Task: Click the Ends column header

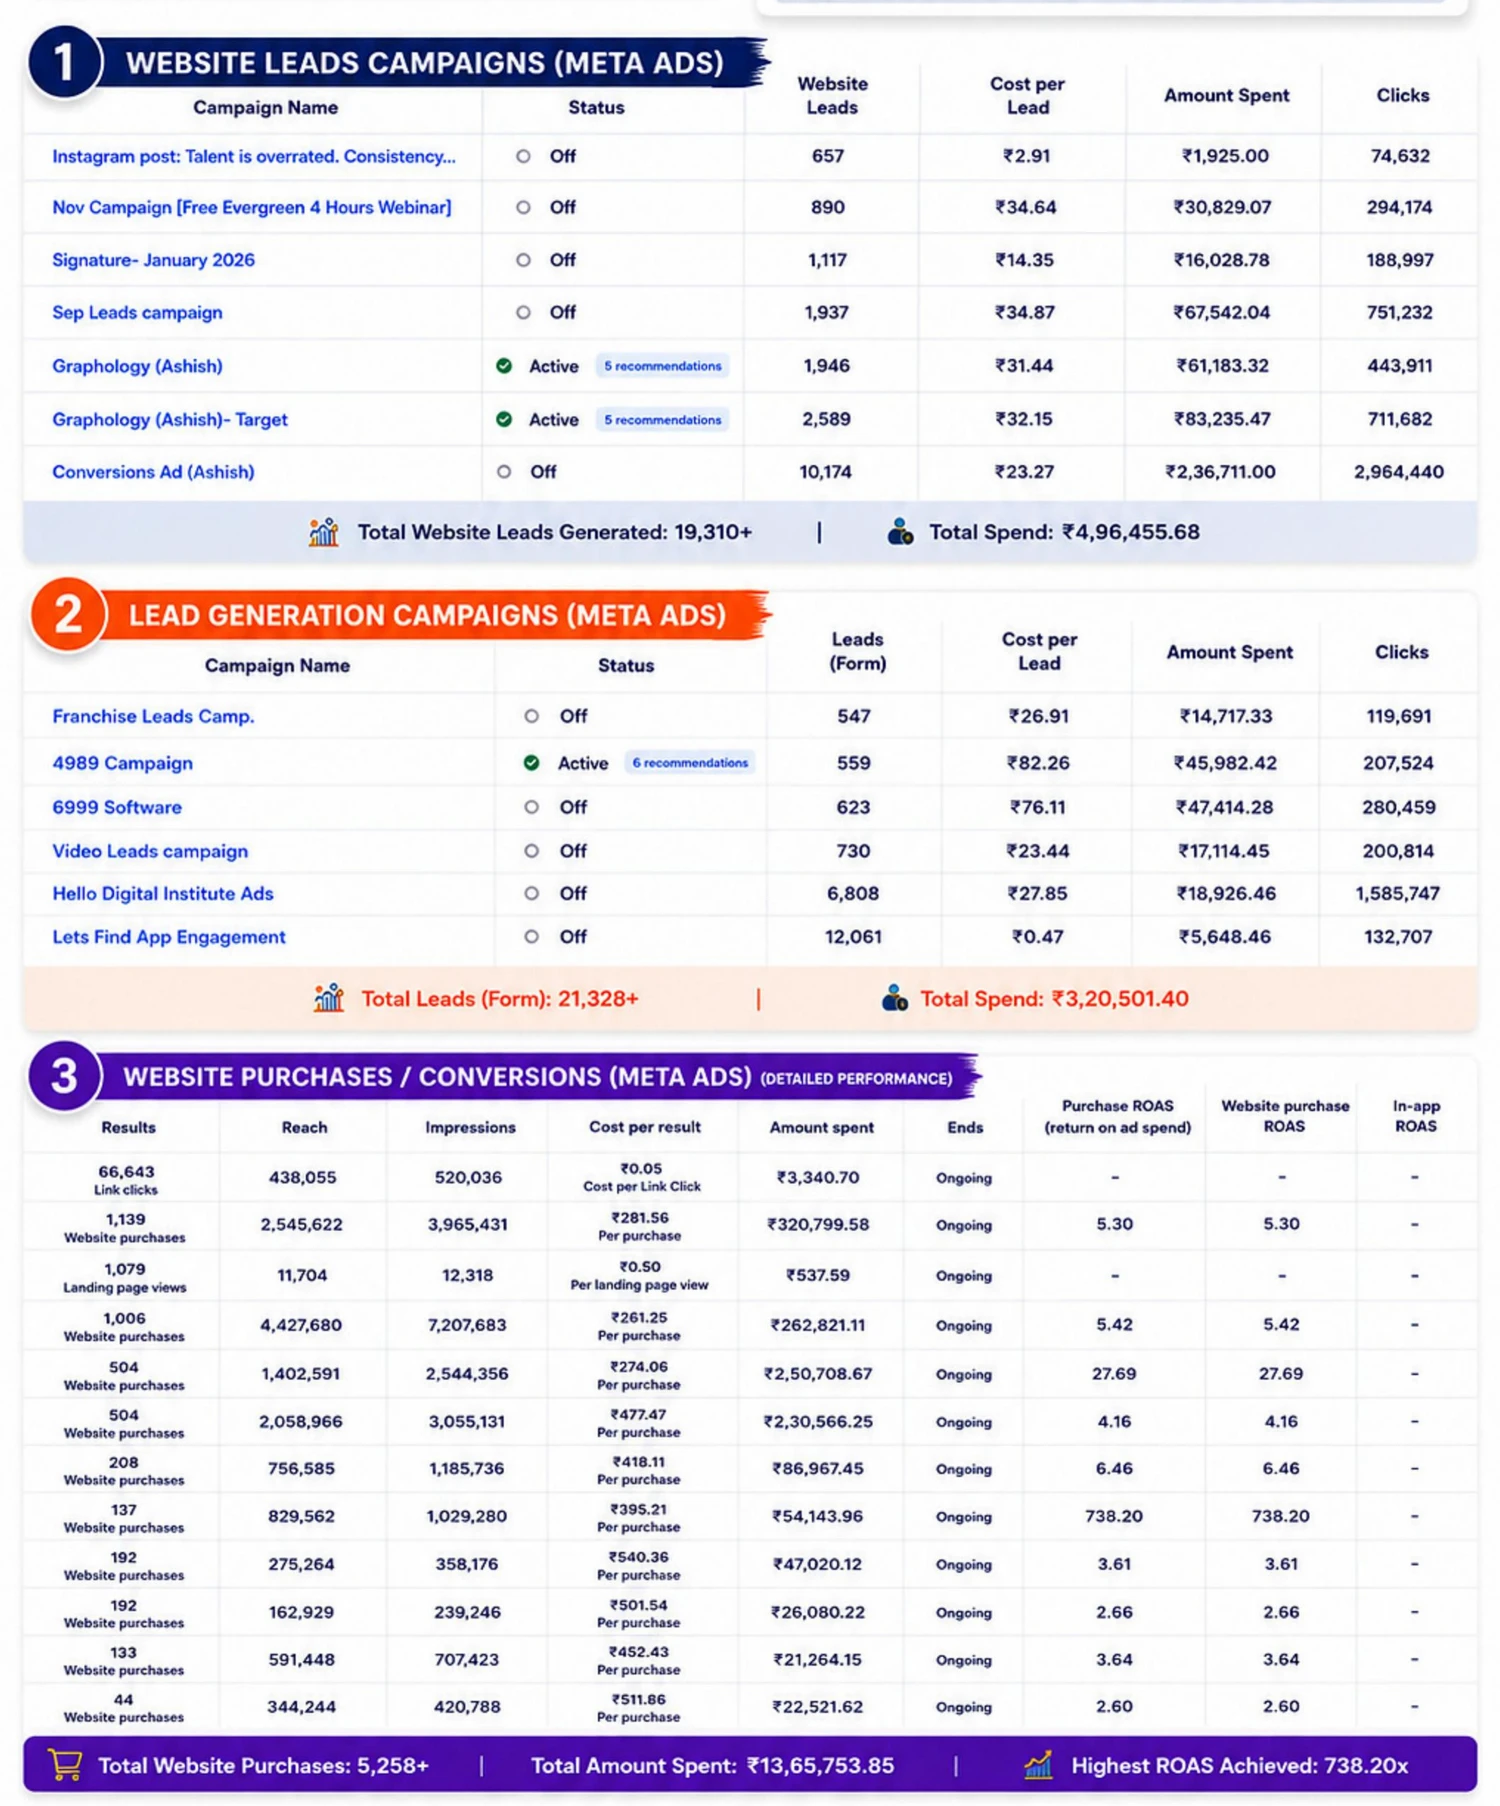Action: (965, 1127)
